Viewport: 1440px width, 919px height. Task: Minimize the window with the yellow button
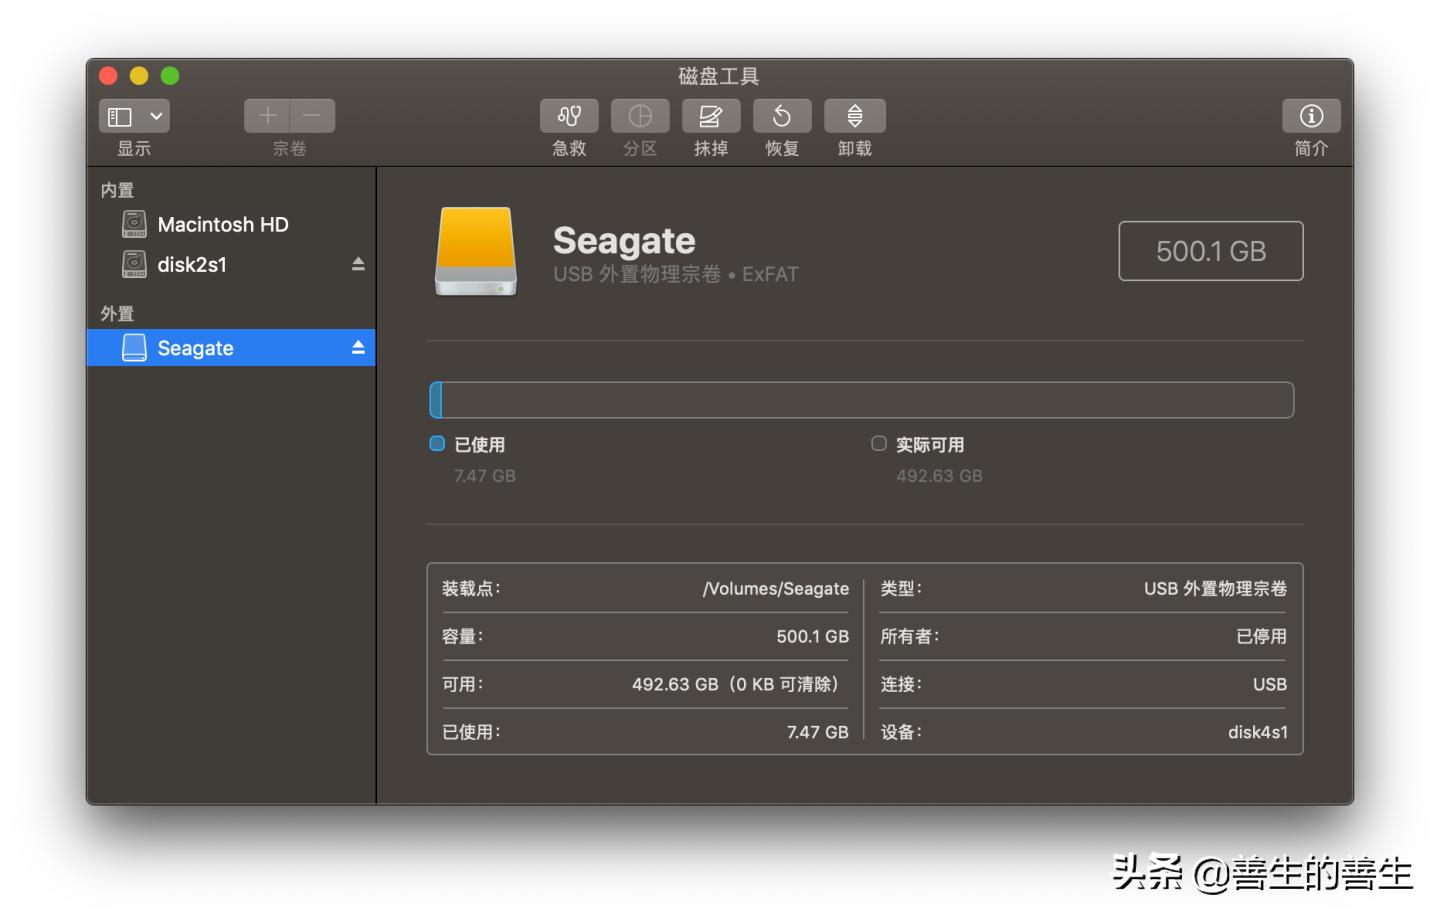coord(139,76)
